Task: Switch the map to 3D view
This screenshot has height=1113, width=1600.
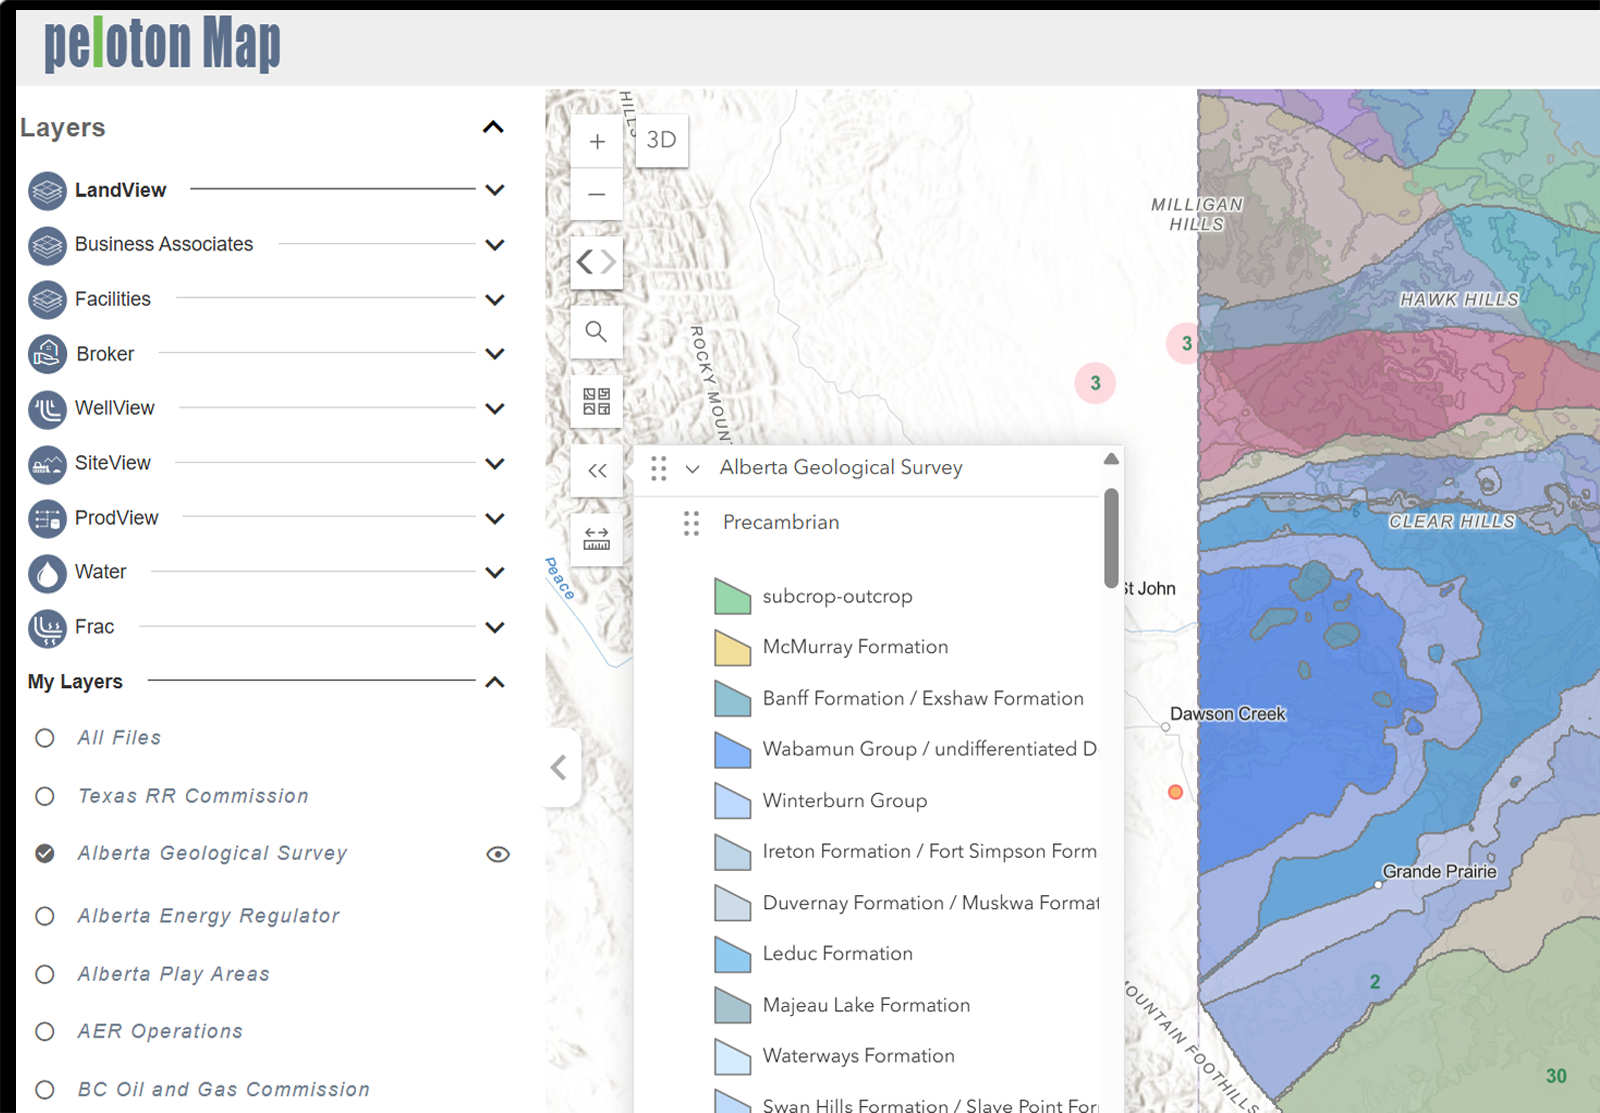Action: click(x=661, y=141)
